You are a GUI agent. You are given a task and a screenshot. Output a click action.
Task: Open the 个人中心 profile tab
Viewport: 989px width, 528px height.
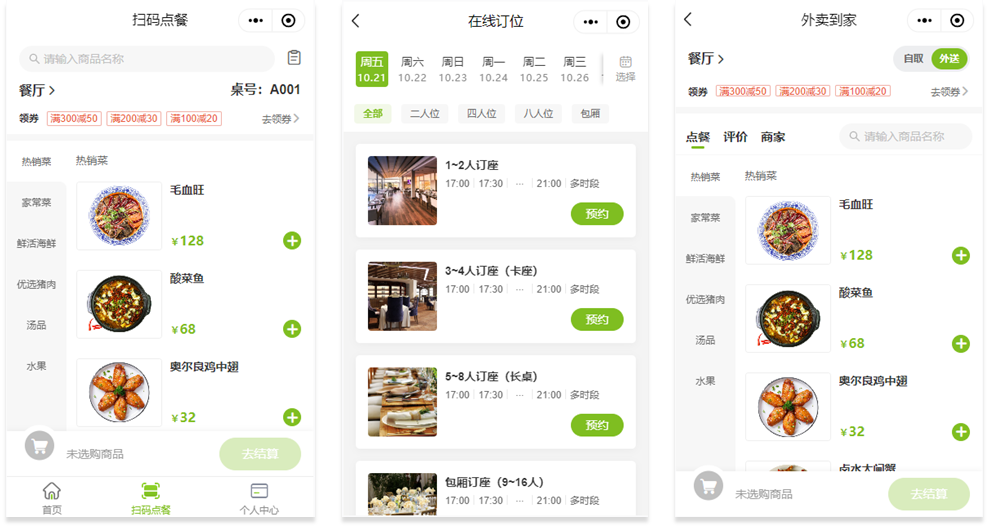pyautogui.click(x=259, y=498)
